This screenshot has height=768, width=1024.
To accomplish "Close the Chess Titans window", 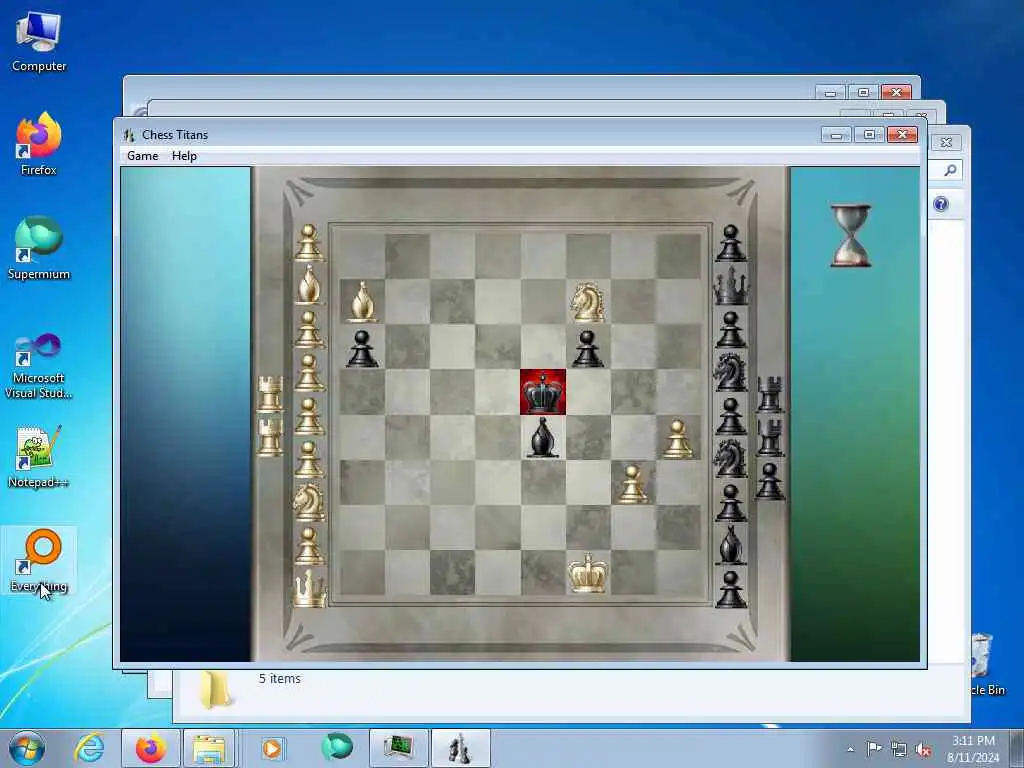I will click(902, 135).
